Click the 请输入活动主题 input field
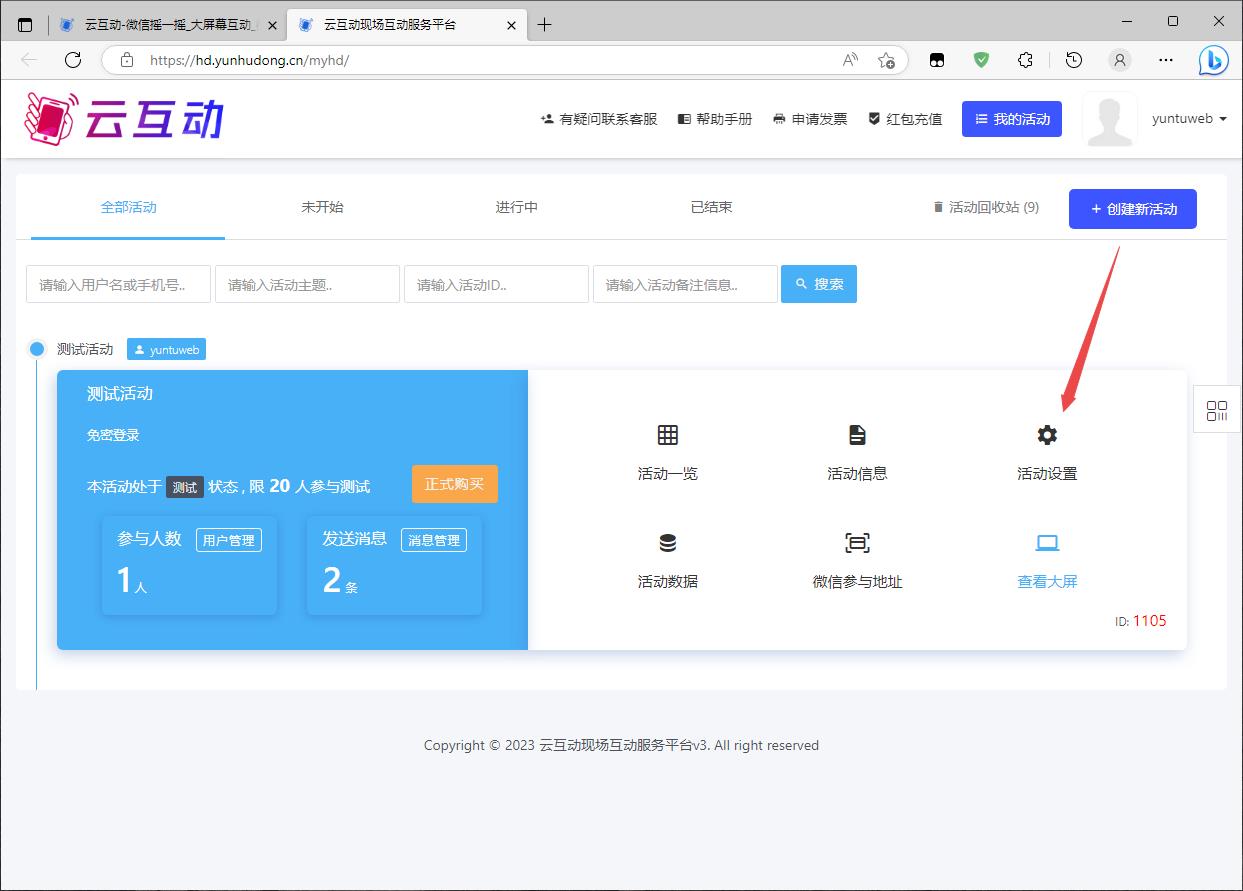The height and width of the screenshot is (891, 1243). (x=307, y=284)
